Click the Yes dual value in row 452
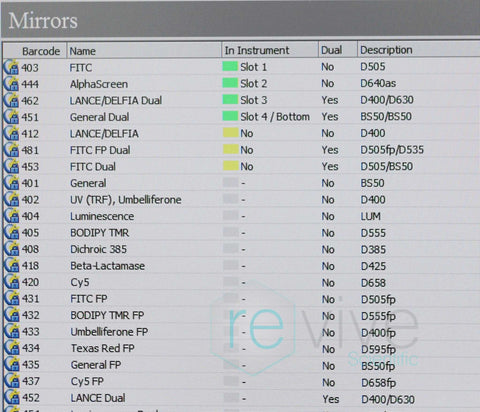Screen dimensions: 480x412 tap(330, 399)
